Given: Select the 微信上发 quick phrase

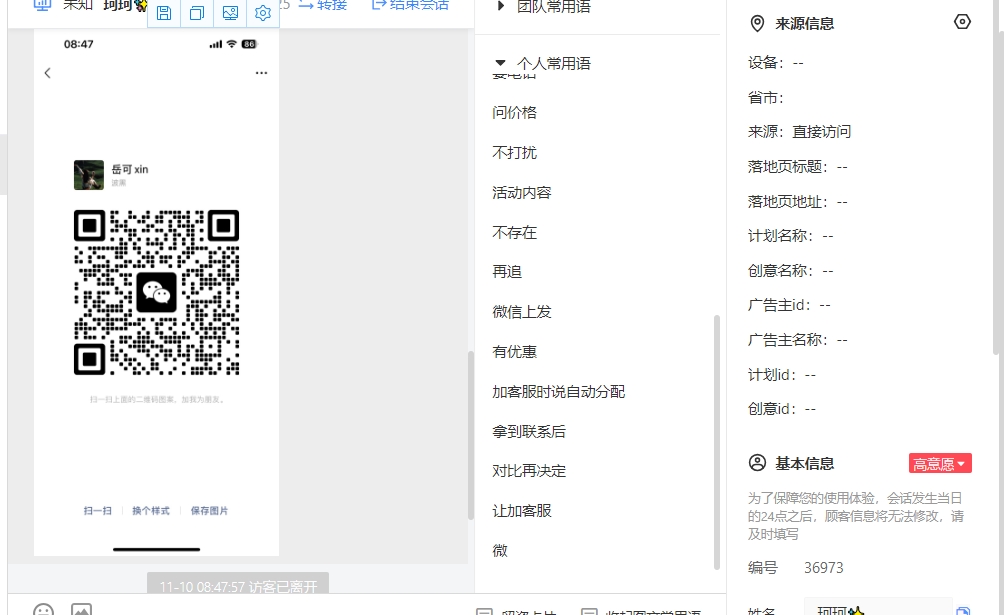Looking at the screenshot, I should 522,312.
